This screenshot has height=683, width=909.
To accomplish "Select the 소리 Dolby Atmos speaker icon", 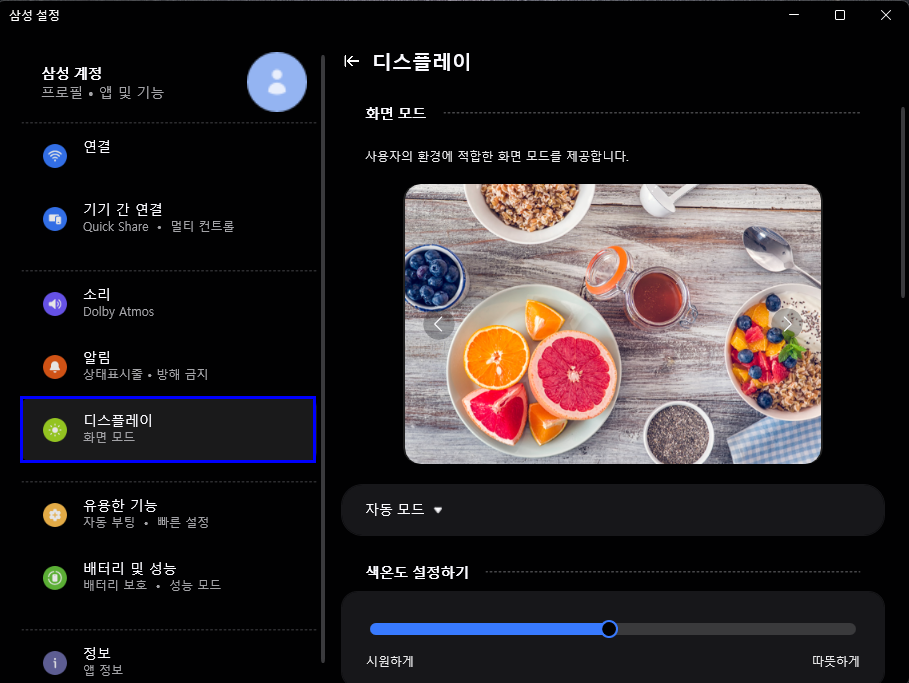I will (x=55, y=303).
